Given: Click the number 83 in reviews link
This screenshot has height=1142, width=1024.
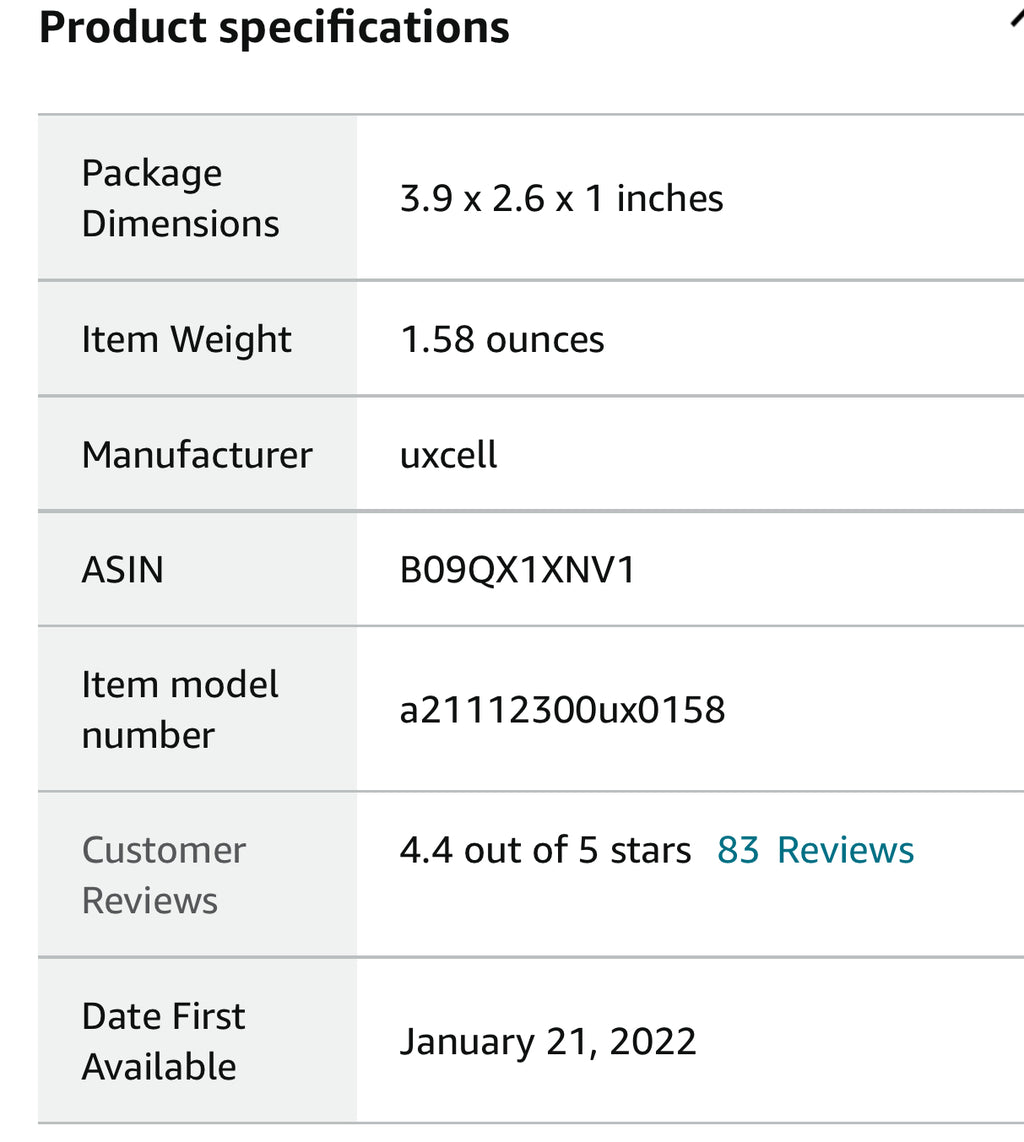Looking at the screenshot, I should 738,850.
